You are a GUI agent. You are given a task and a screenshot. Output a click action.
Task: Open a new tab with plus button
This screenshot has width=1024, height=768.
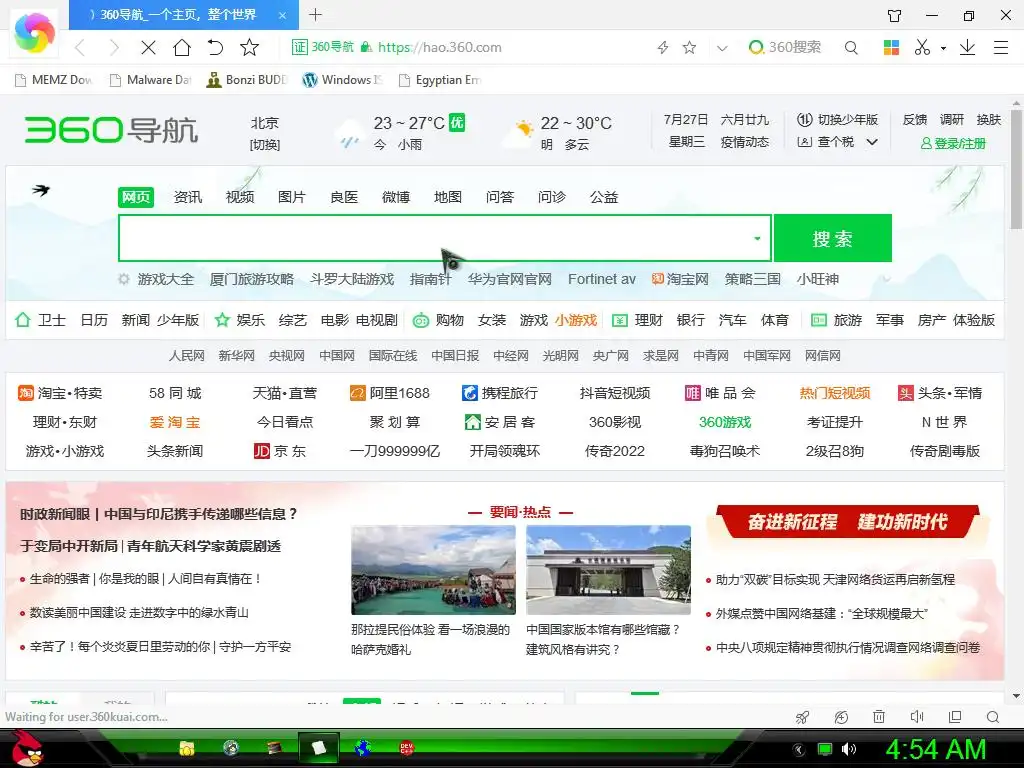click(315, 14)
